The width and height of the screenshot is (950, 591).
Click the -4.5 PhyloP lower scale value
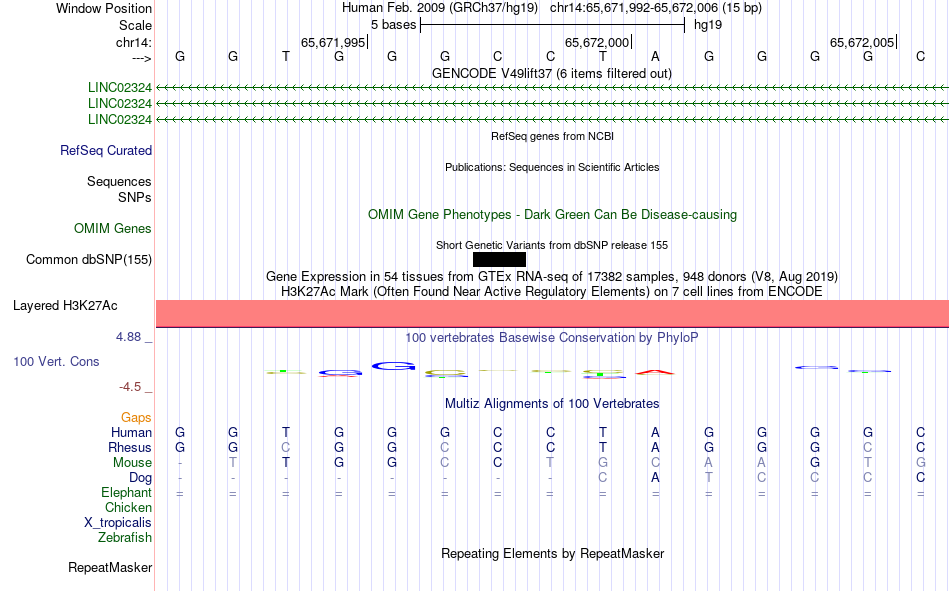pyautogui.click(x=130, y=387)
